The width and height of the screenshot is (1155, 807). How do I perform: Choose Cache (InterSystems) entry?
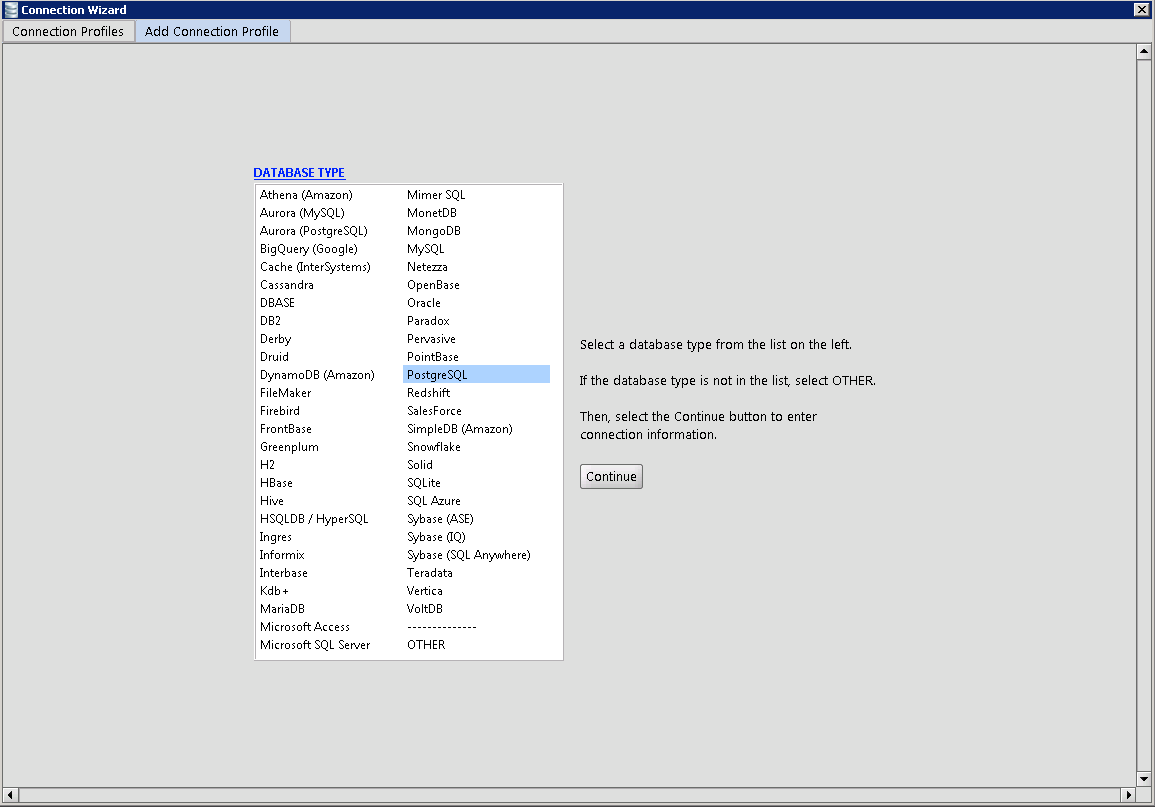pyautogui.click(x=315, y=267)
